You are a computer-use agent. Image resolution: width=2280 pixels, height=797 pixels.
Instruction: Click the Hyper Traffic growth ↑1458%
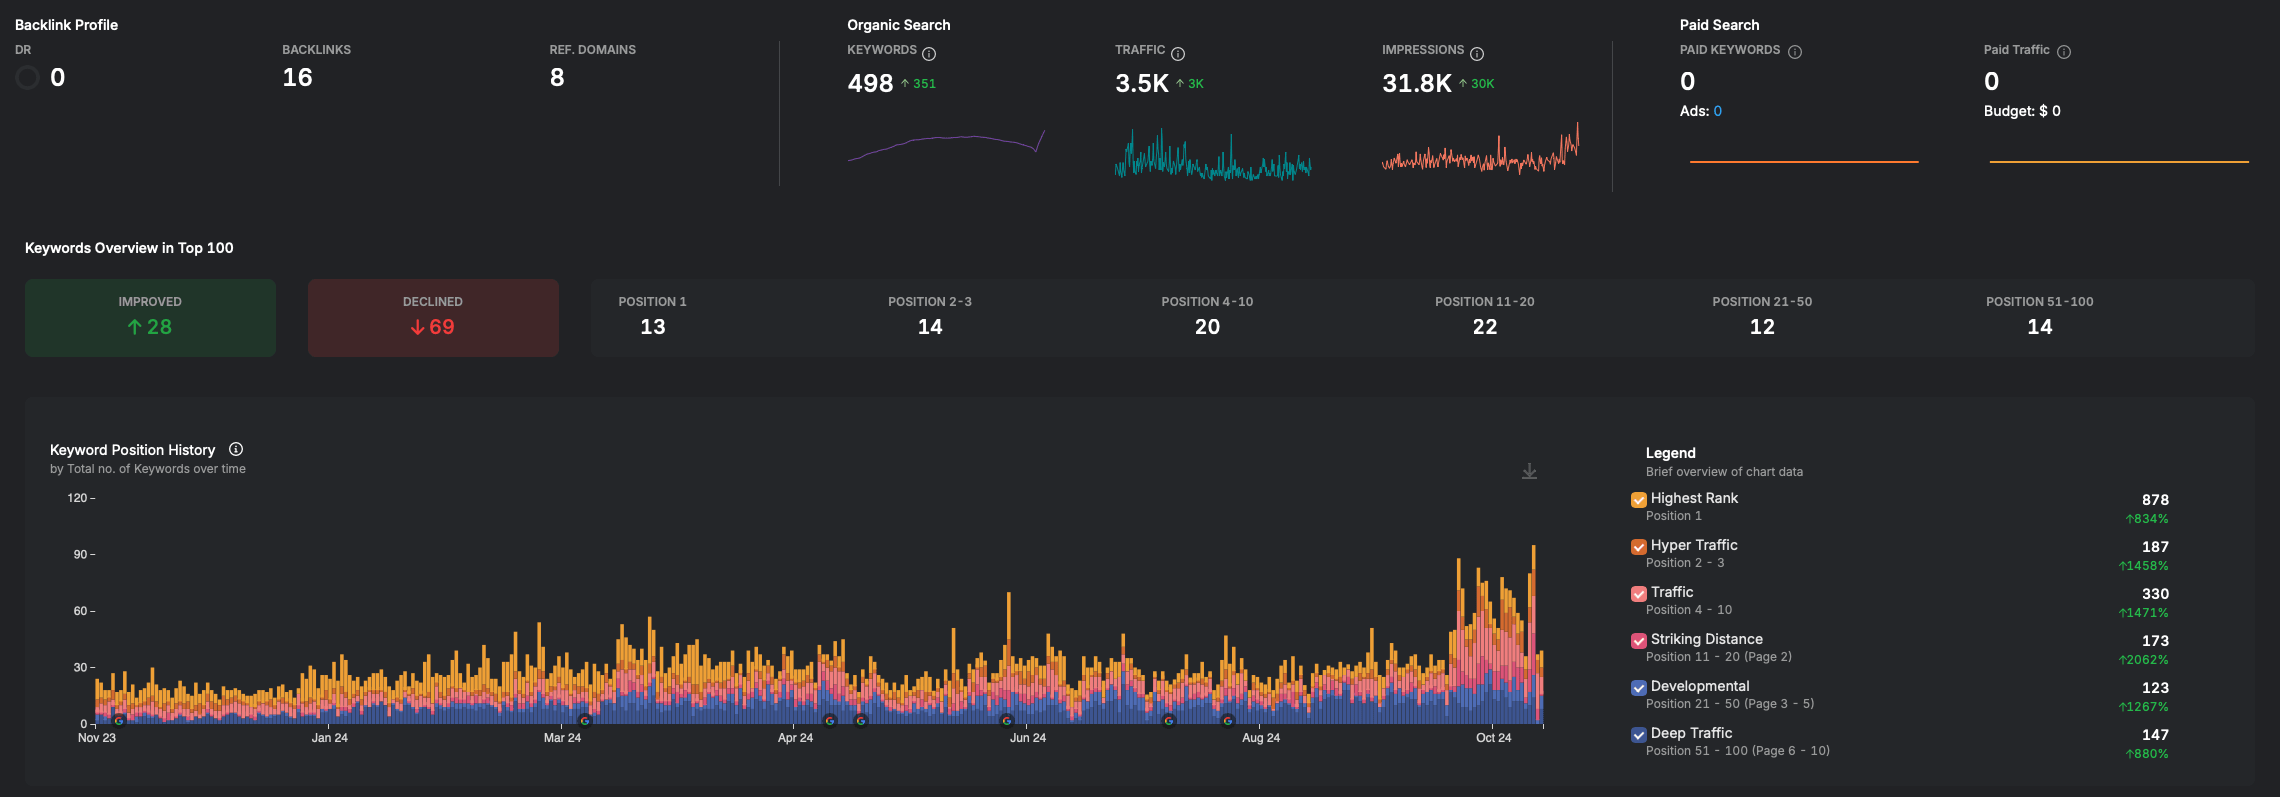[2143, 566]
